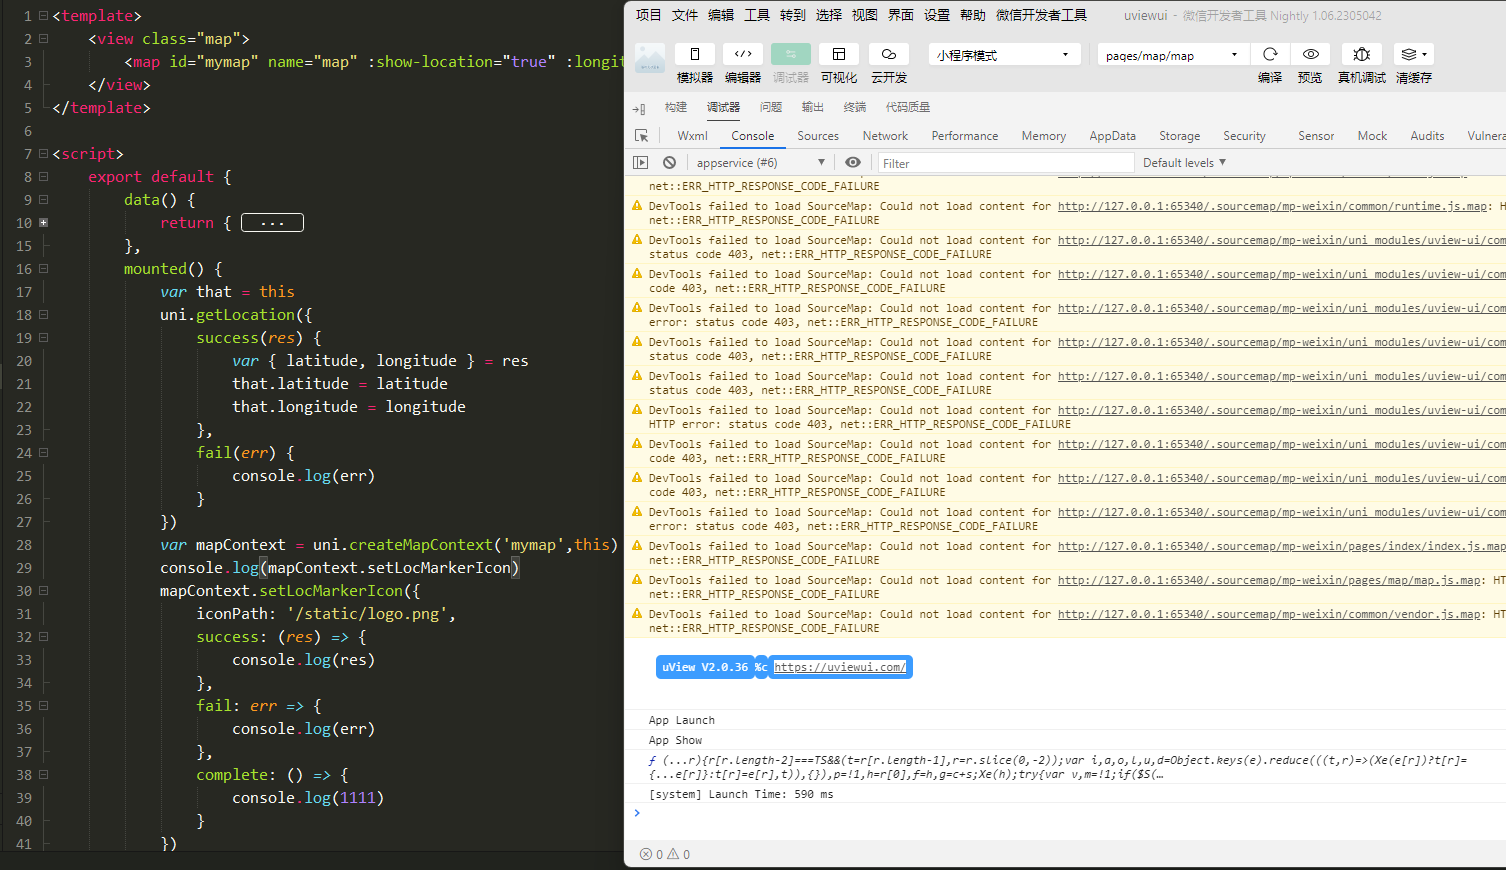This screenshot has width=1506, height=870.
Task: Open the 小程序模式 mode dropdown
Action: [1004, 54]
